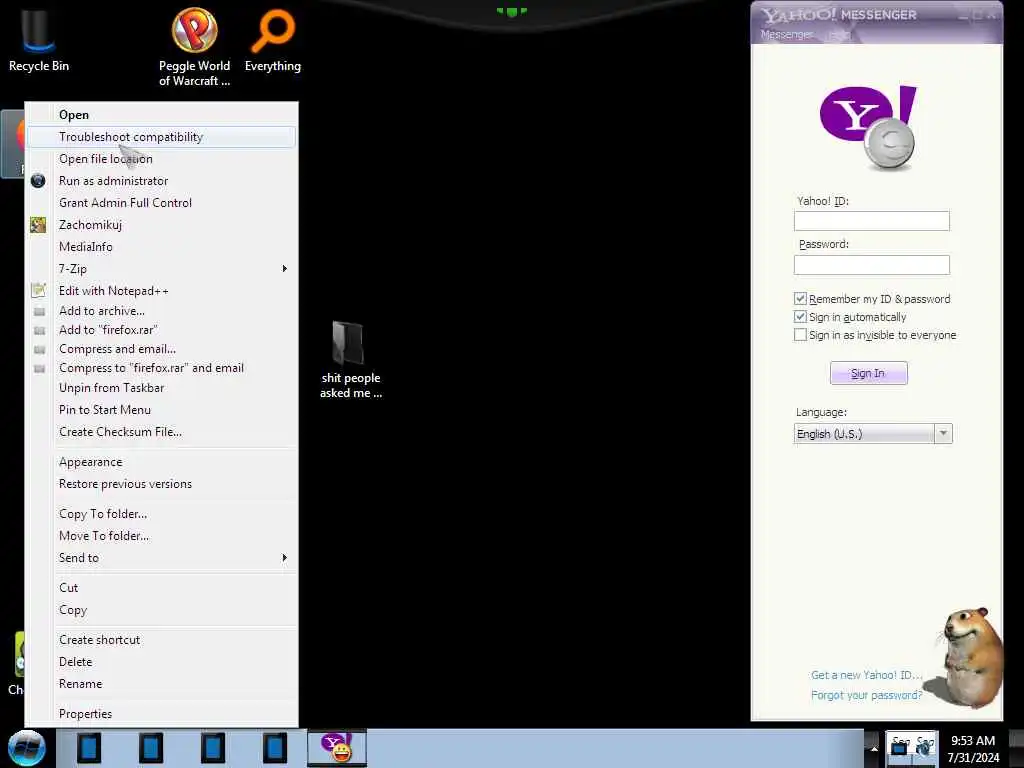Open the Windows Start orb
This screenshot has width=1024, height=768.
27,748
